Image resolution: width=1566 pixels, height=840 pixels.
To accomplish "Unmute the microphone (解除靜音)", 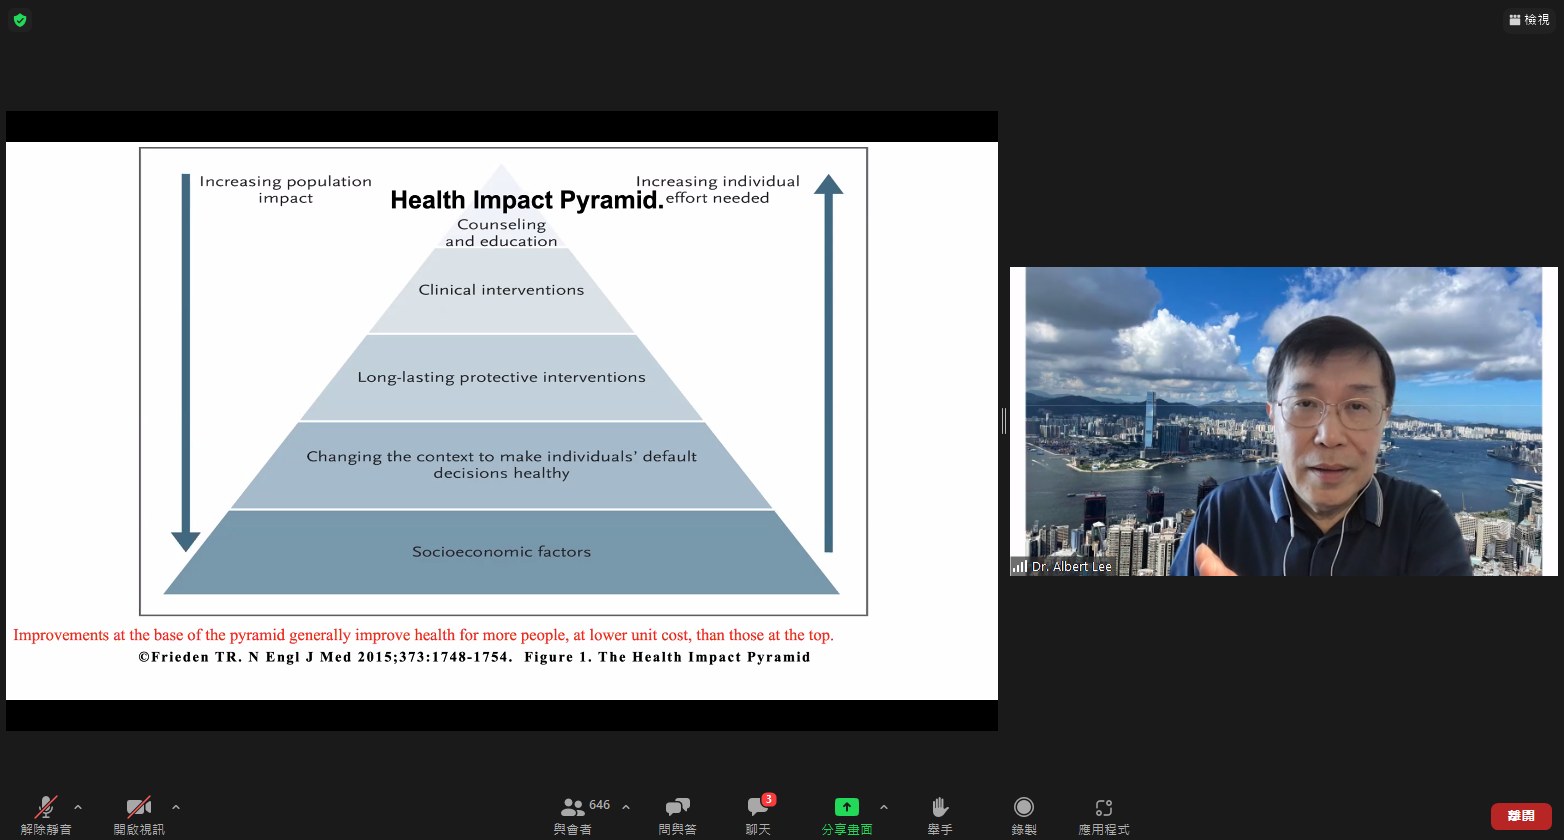I will (46, 808).
